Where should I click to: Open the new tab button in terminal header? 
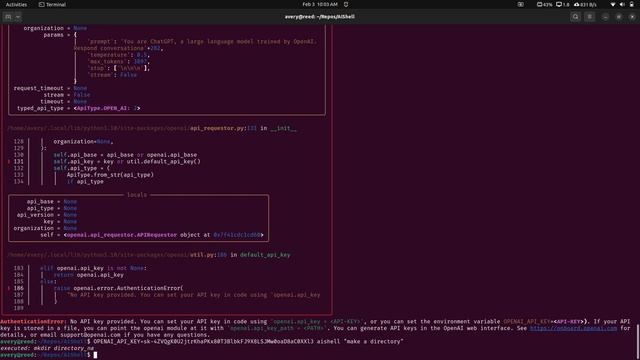8,17
